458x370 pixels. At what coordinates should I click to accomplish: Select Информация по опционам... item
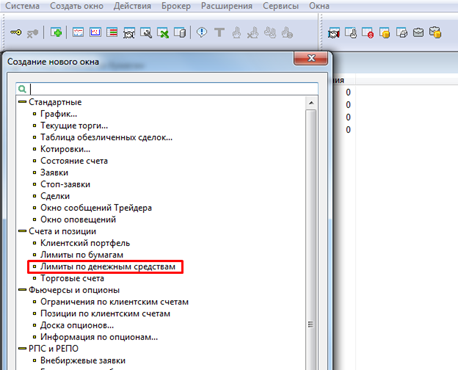point(99,337)
